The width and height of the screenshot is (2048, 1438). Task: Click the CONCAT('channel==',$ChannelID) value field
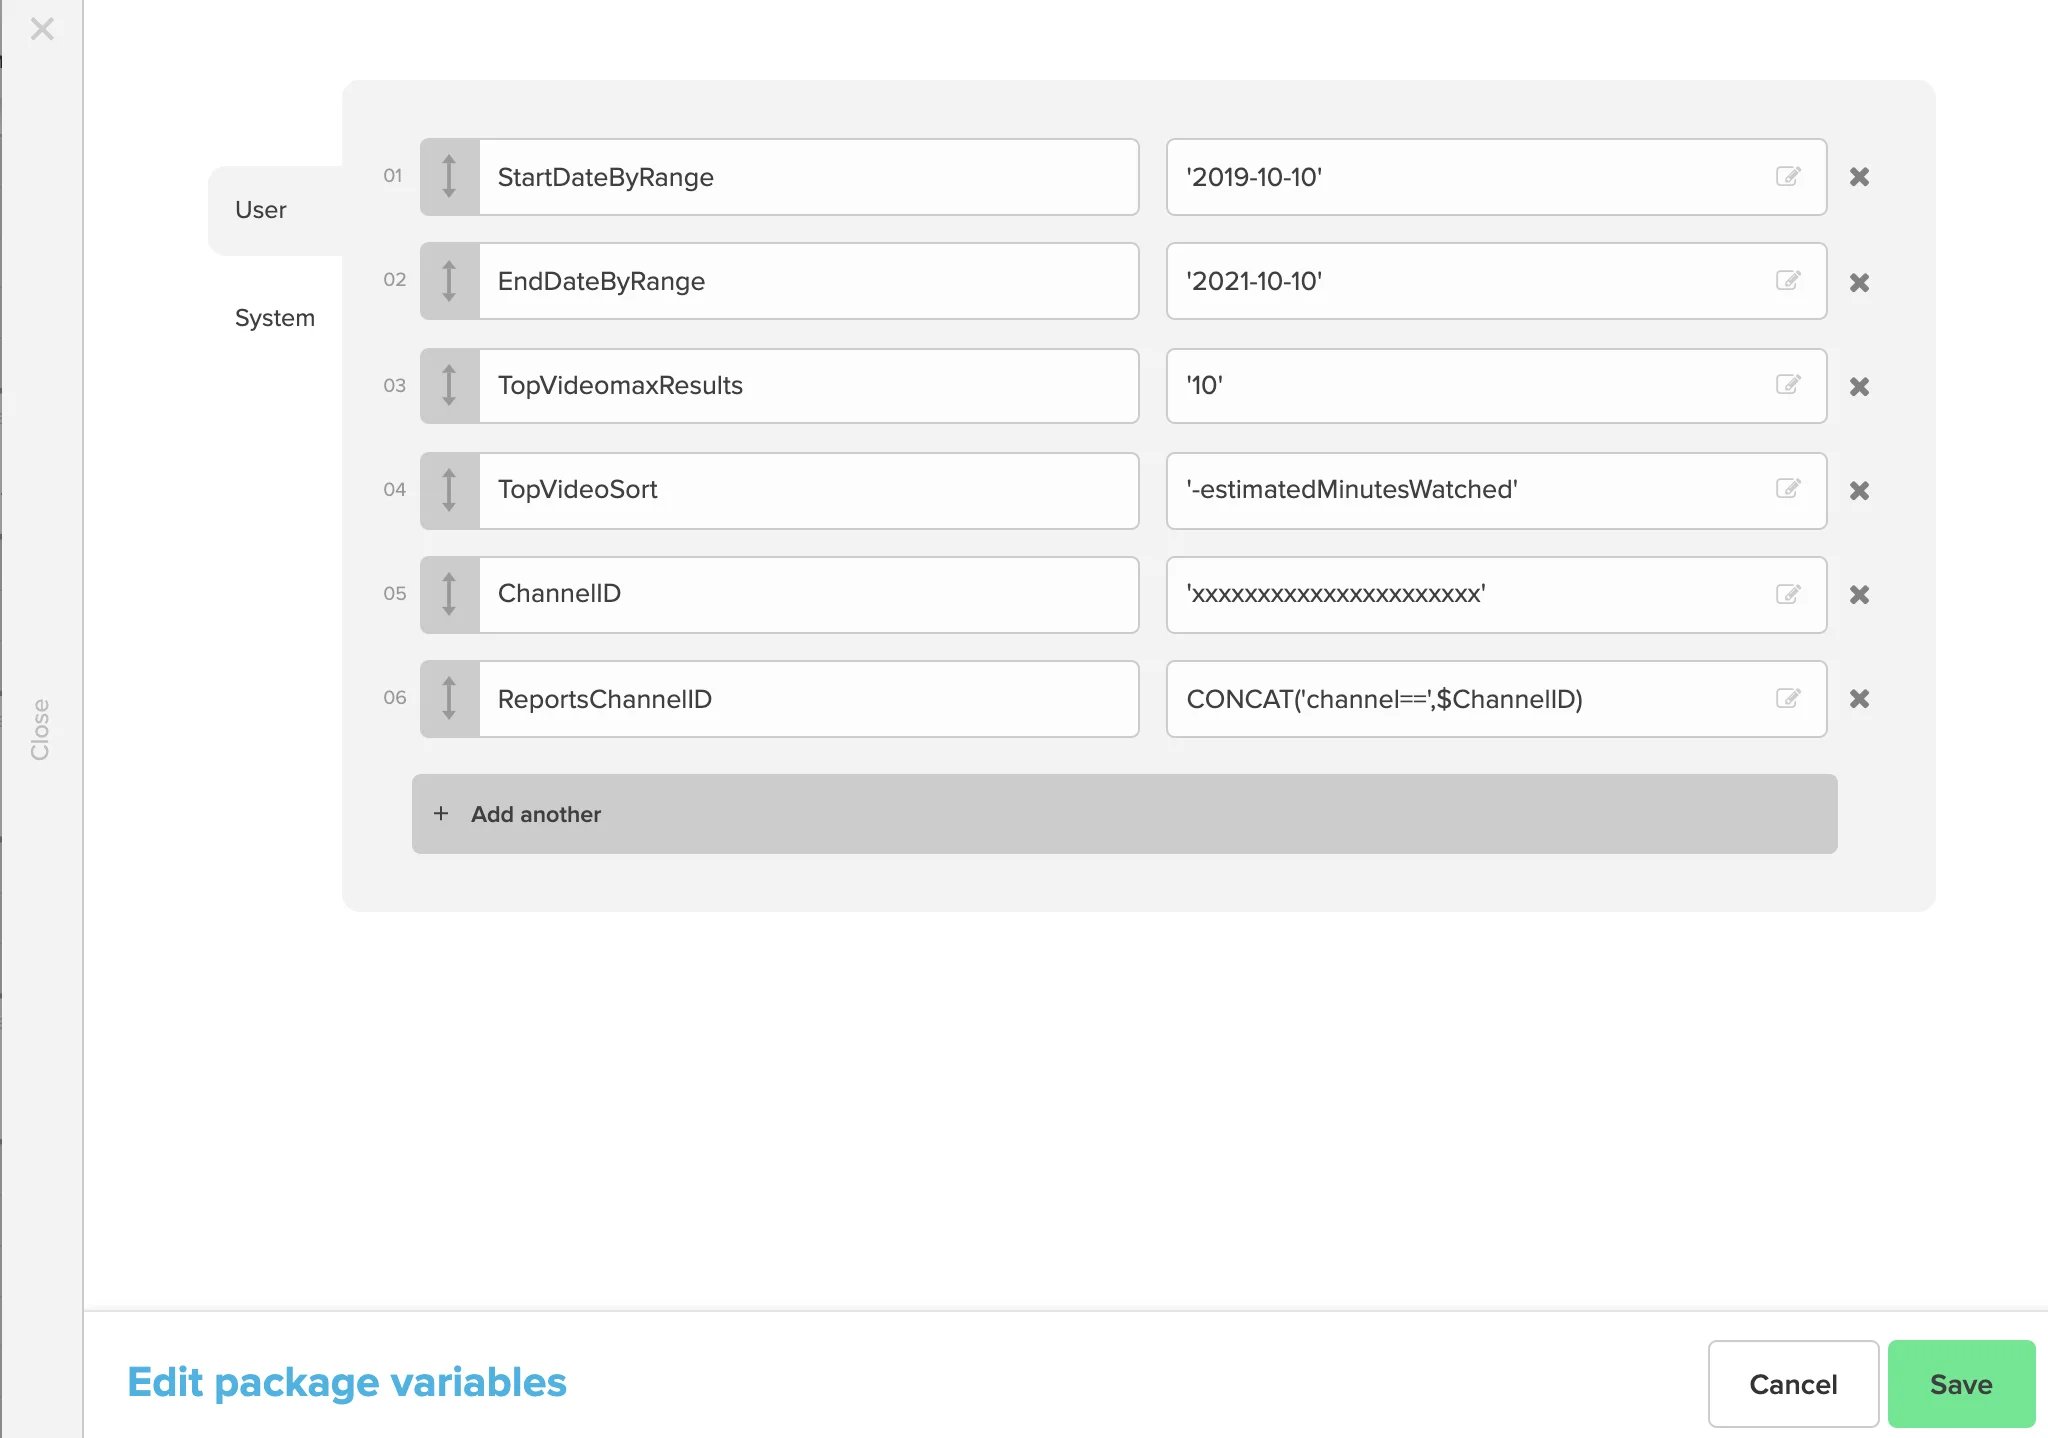point(1496,698)
